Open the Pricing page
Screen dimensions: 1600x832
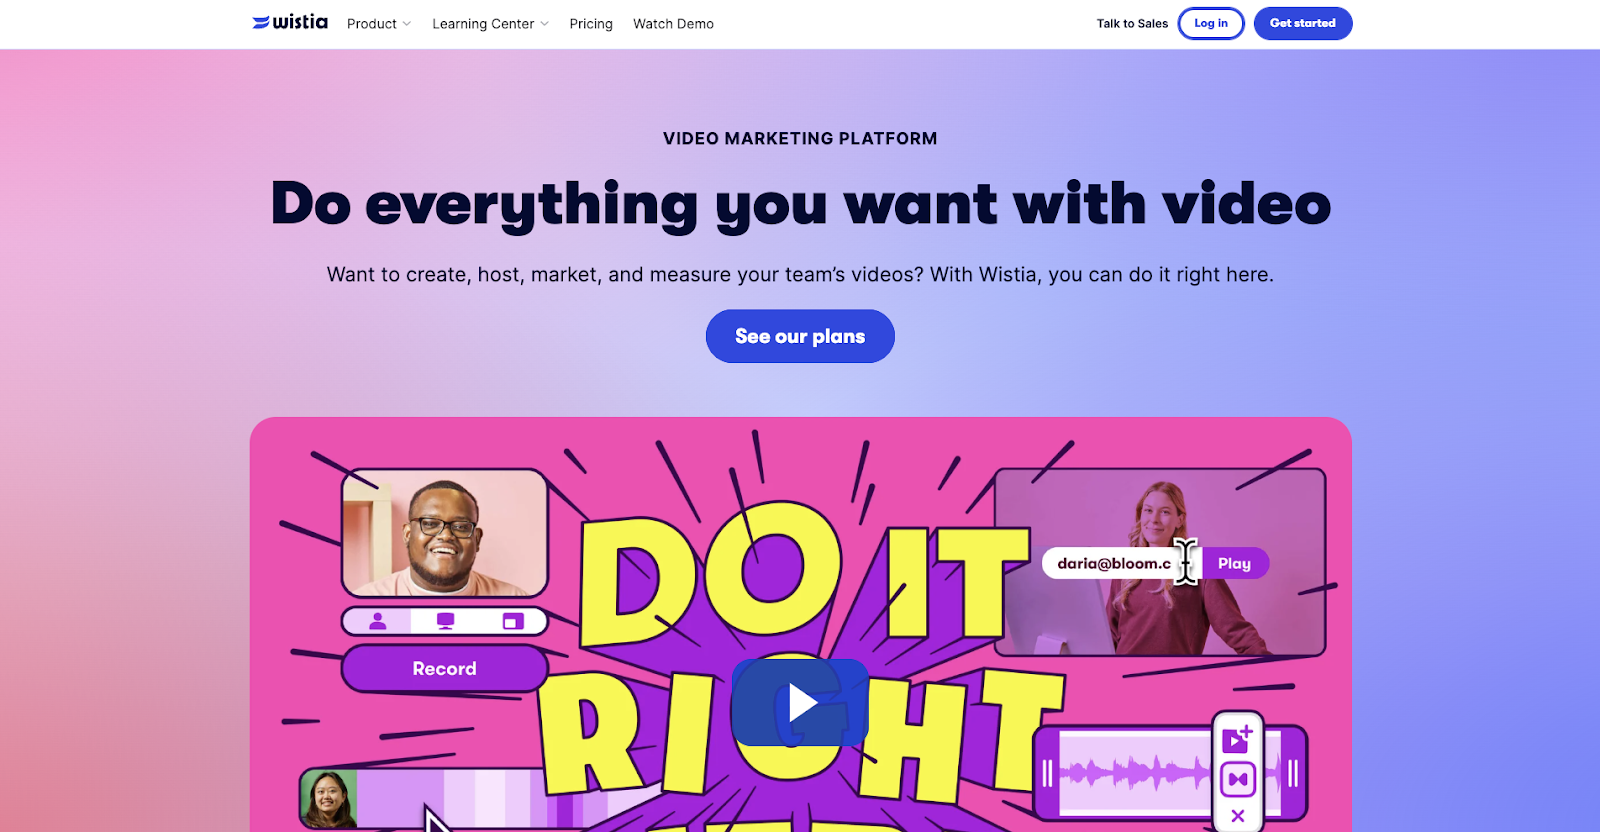pyautogui.click(x=591, y=24)
